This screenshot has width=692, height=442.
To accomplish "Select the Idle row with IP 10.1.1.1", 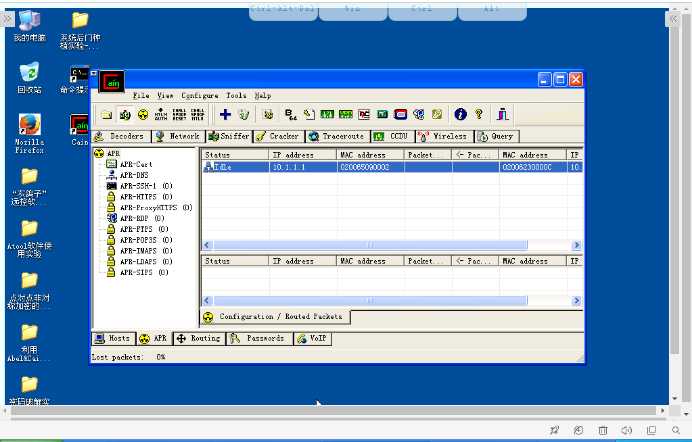I will click(392, 167).
